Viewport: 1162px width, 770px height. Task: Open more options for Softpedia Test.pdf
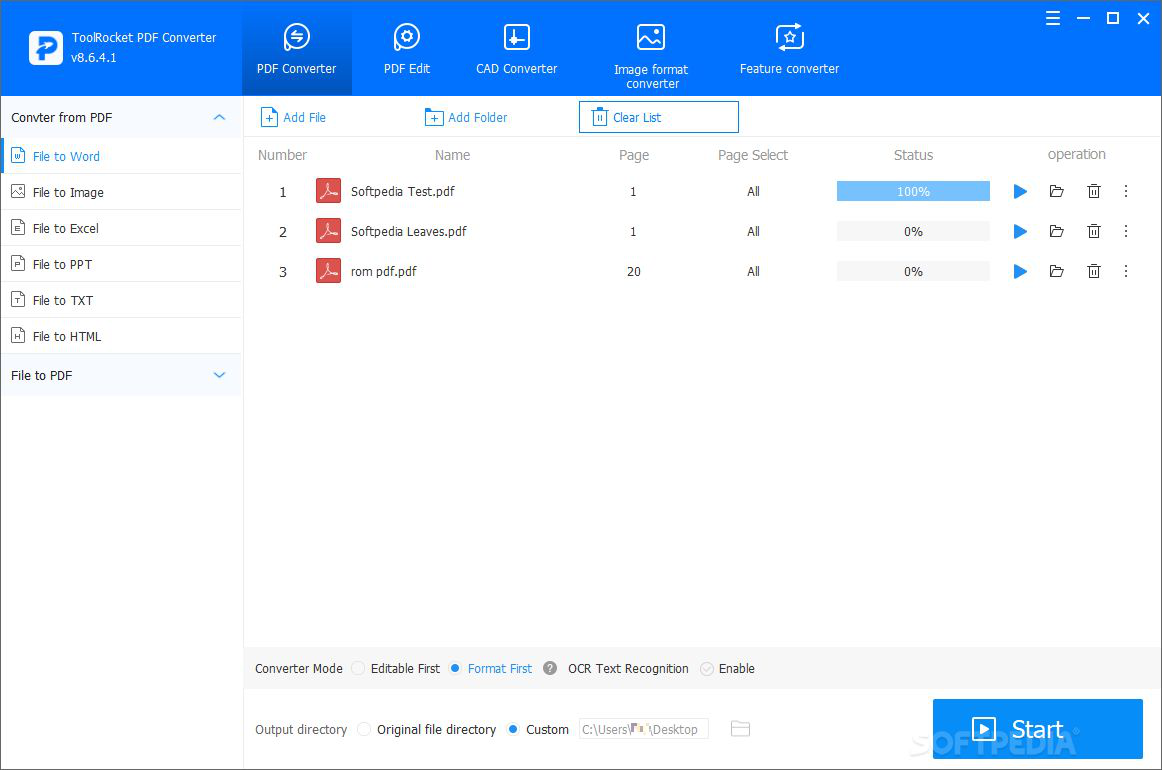pos(1126,191)
